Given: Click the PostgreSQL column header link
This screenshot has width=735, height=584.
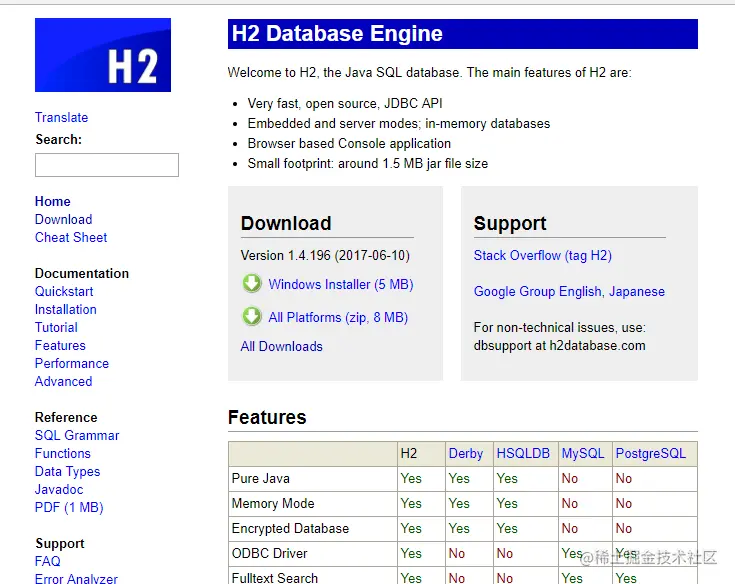Looking at the screenshot, I should tap(651, 453).
